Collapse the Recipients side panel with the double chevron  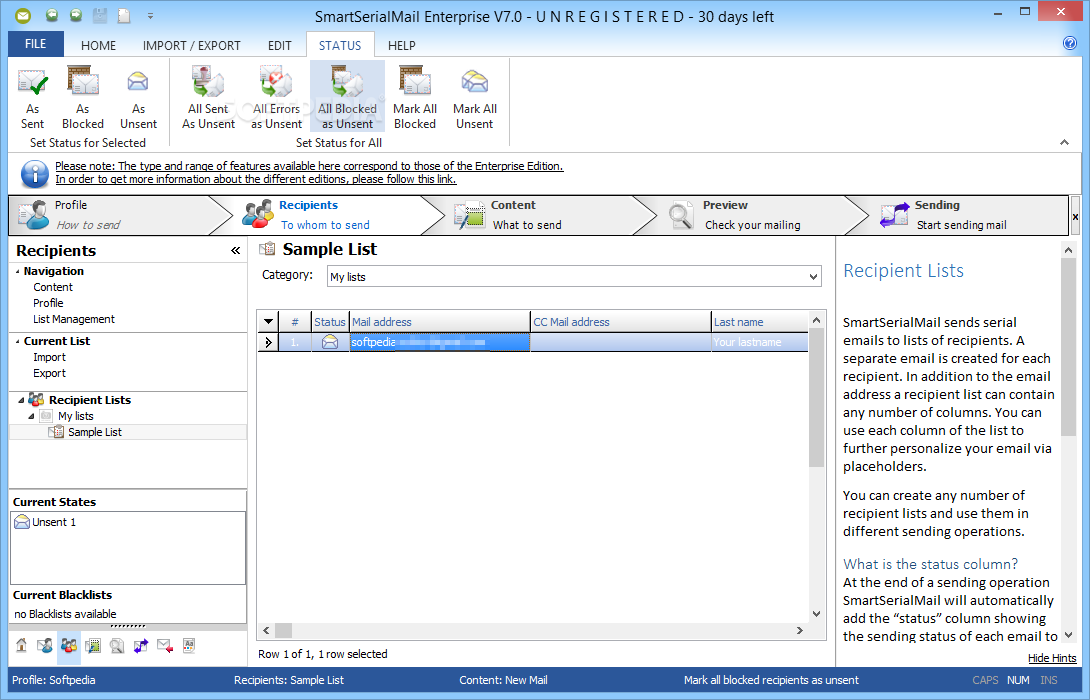tap(236, 251)
